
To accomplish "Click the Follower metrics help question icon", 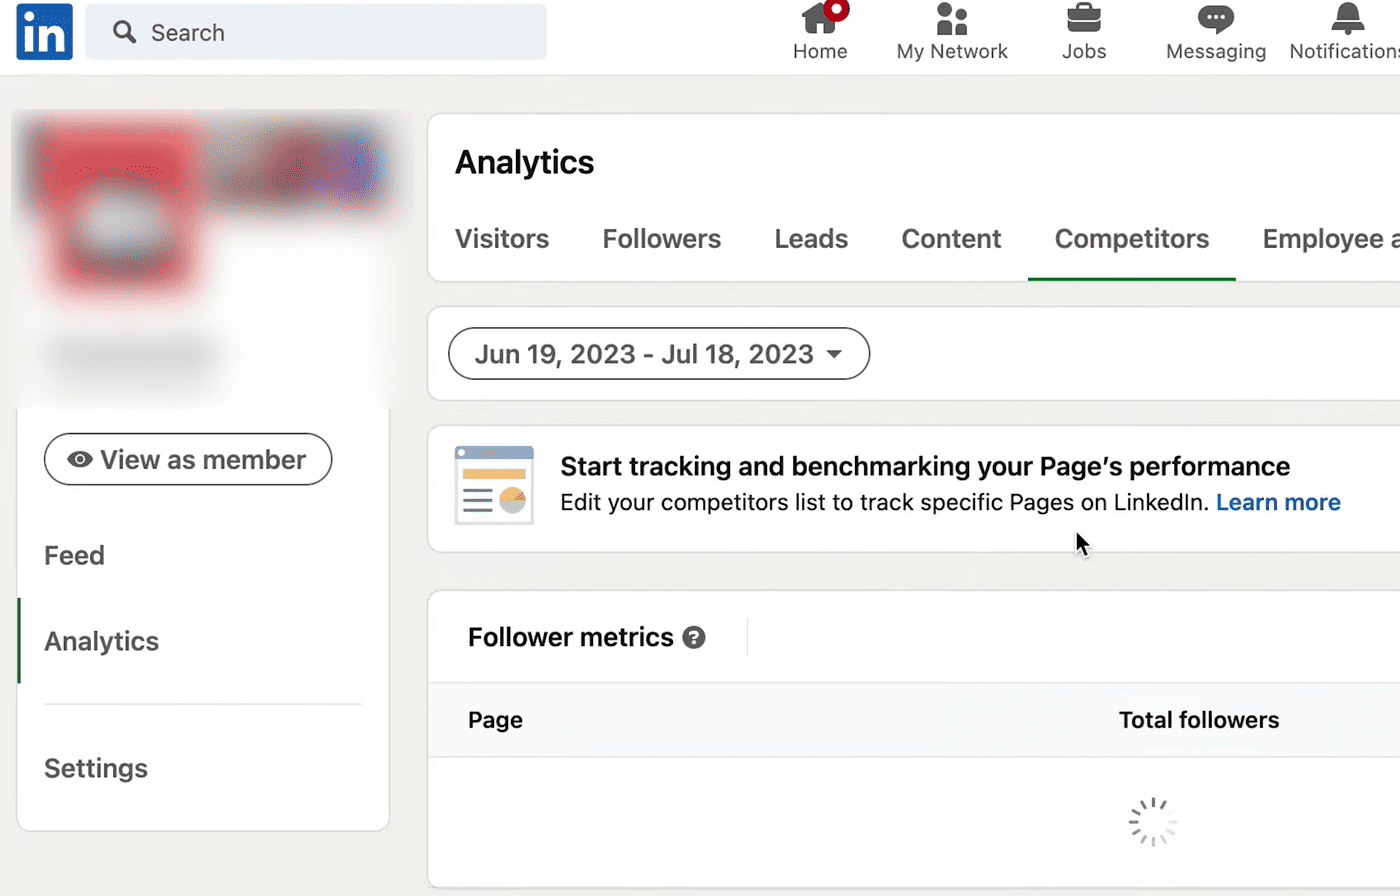I will pyautogui.click(x=694, y=637).
